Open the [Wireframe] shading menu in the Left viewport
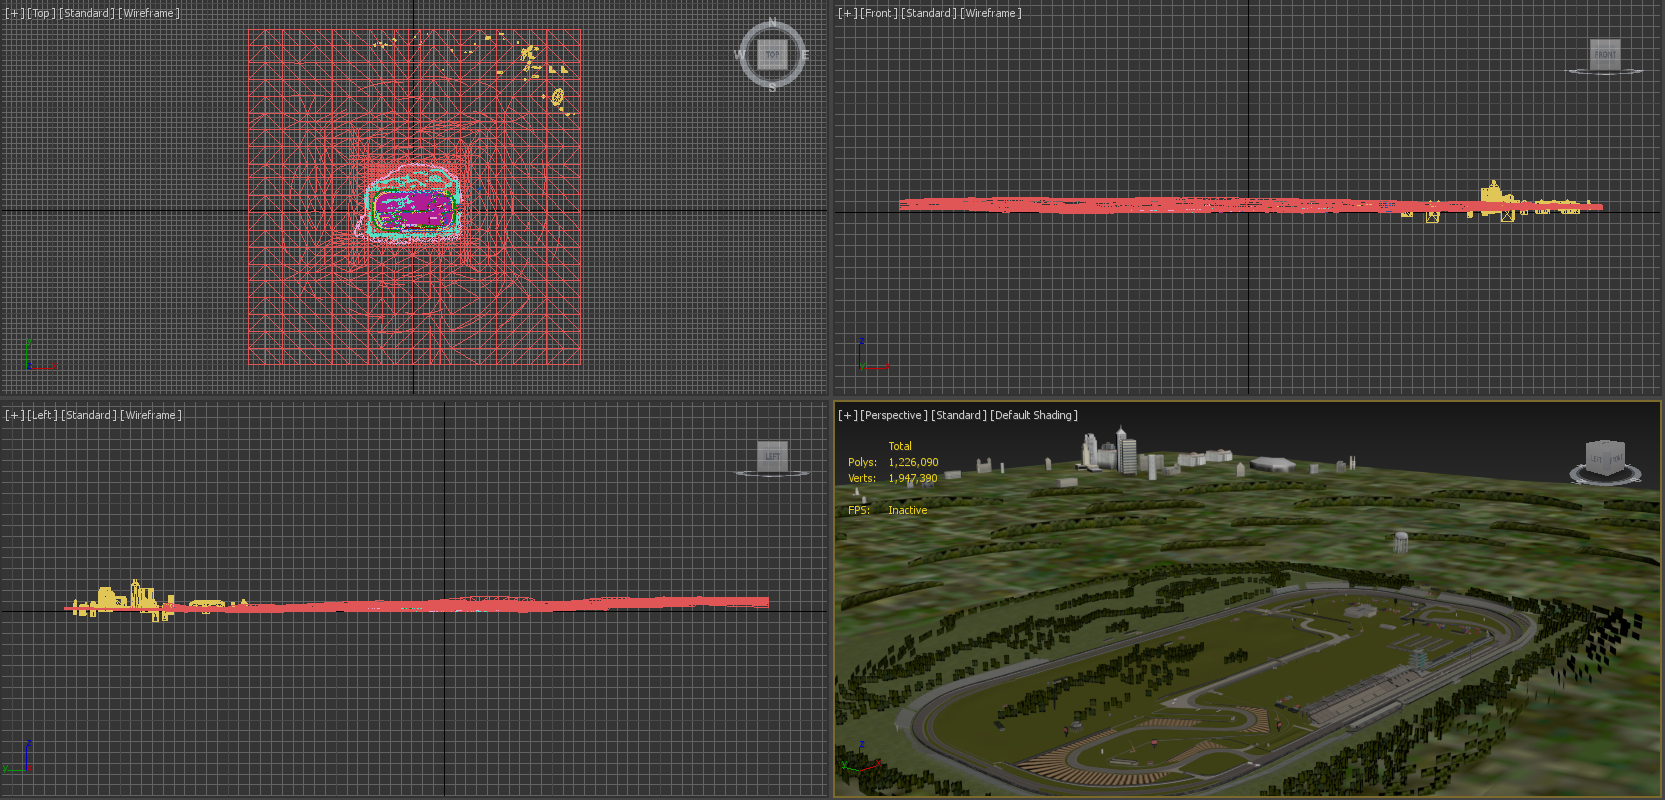The height and width of the screenshot is (800, 1665). pos(151,415)
